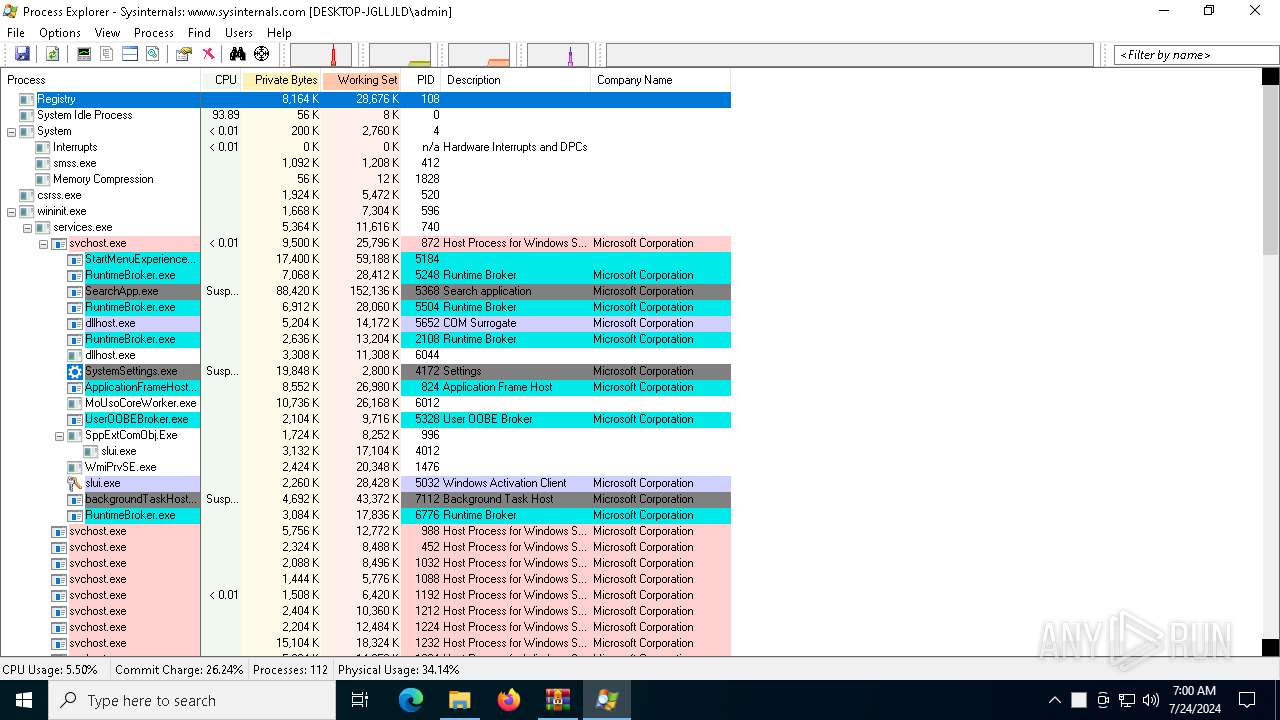Select the WmiPrvSE.exe process
Screen dimensions: 1280x720
pos(366,467)
